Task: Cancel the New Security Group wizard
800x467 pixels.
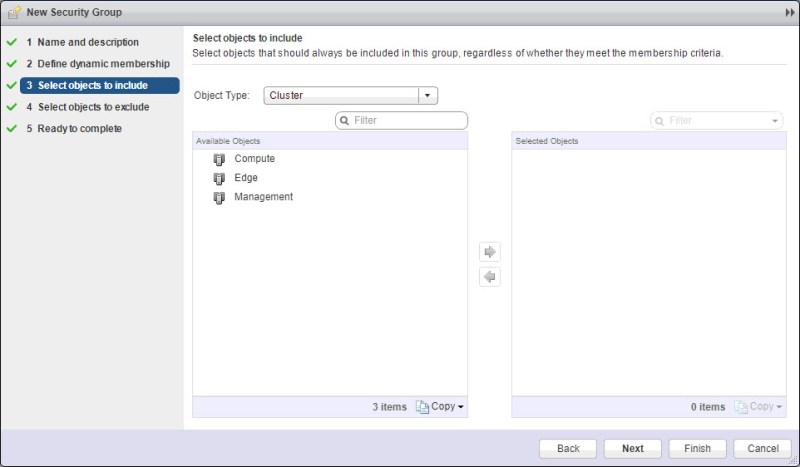Action: tap(762, 449)
